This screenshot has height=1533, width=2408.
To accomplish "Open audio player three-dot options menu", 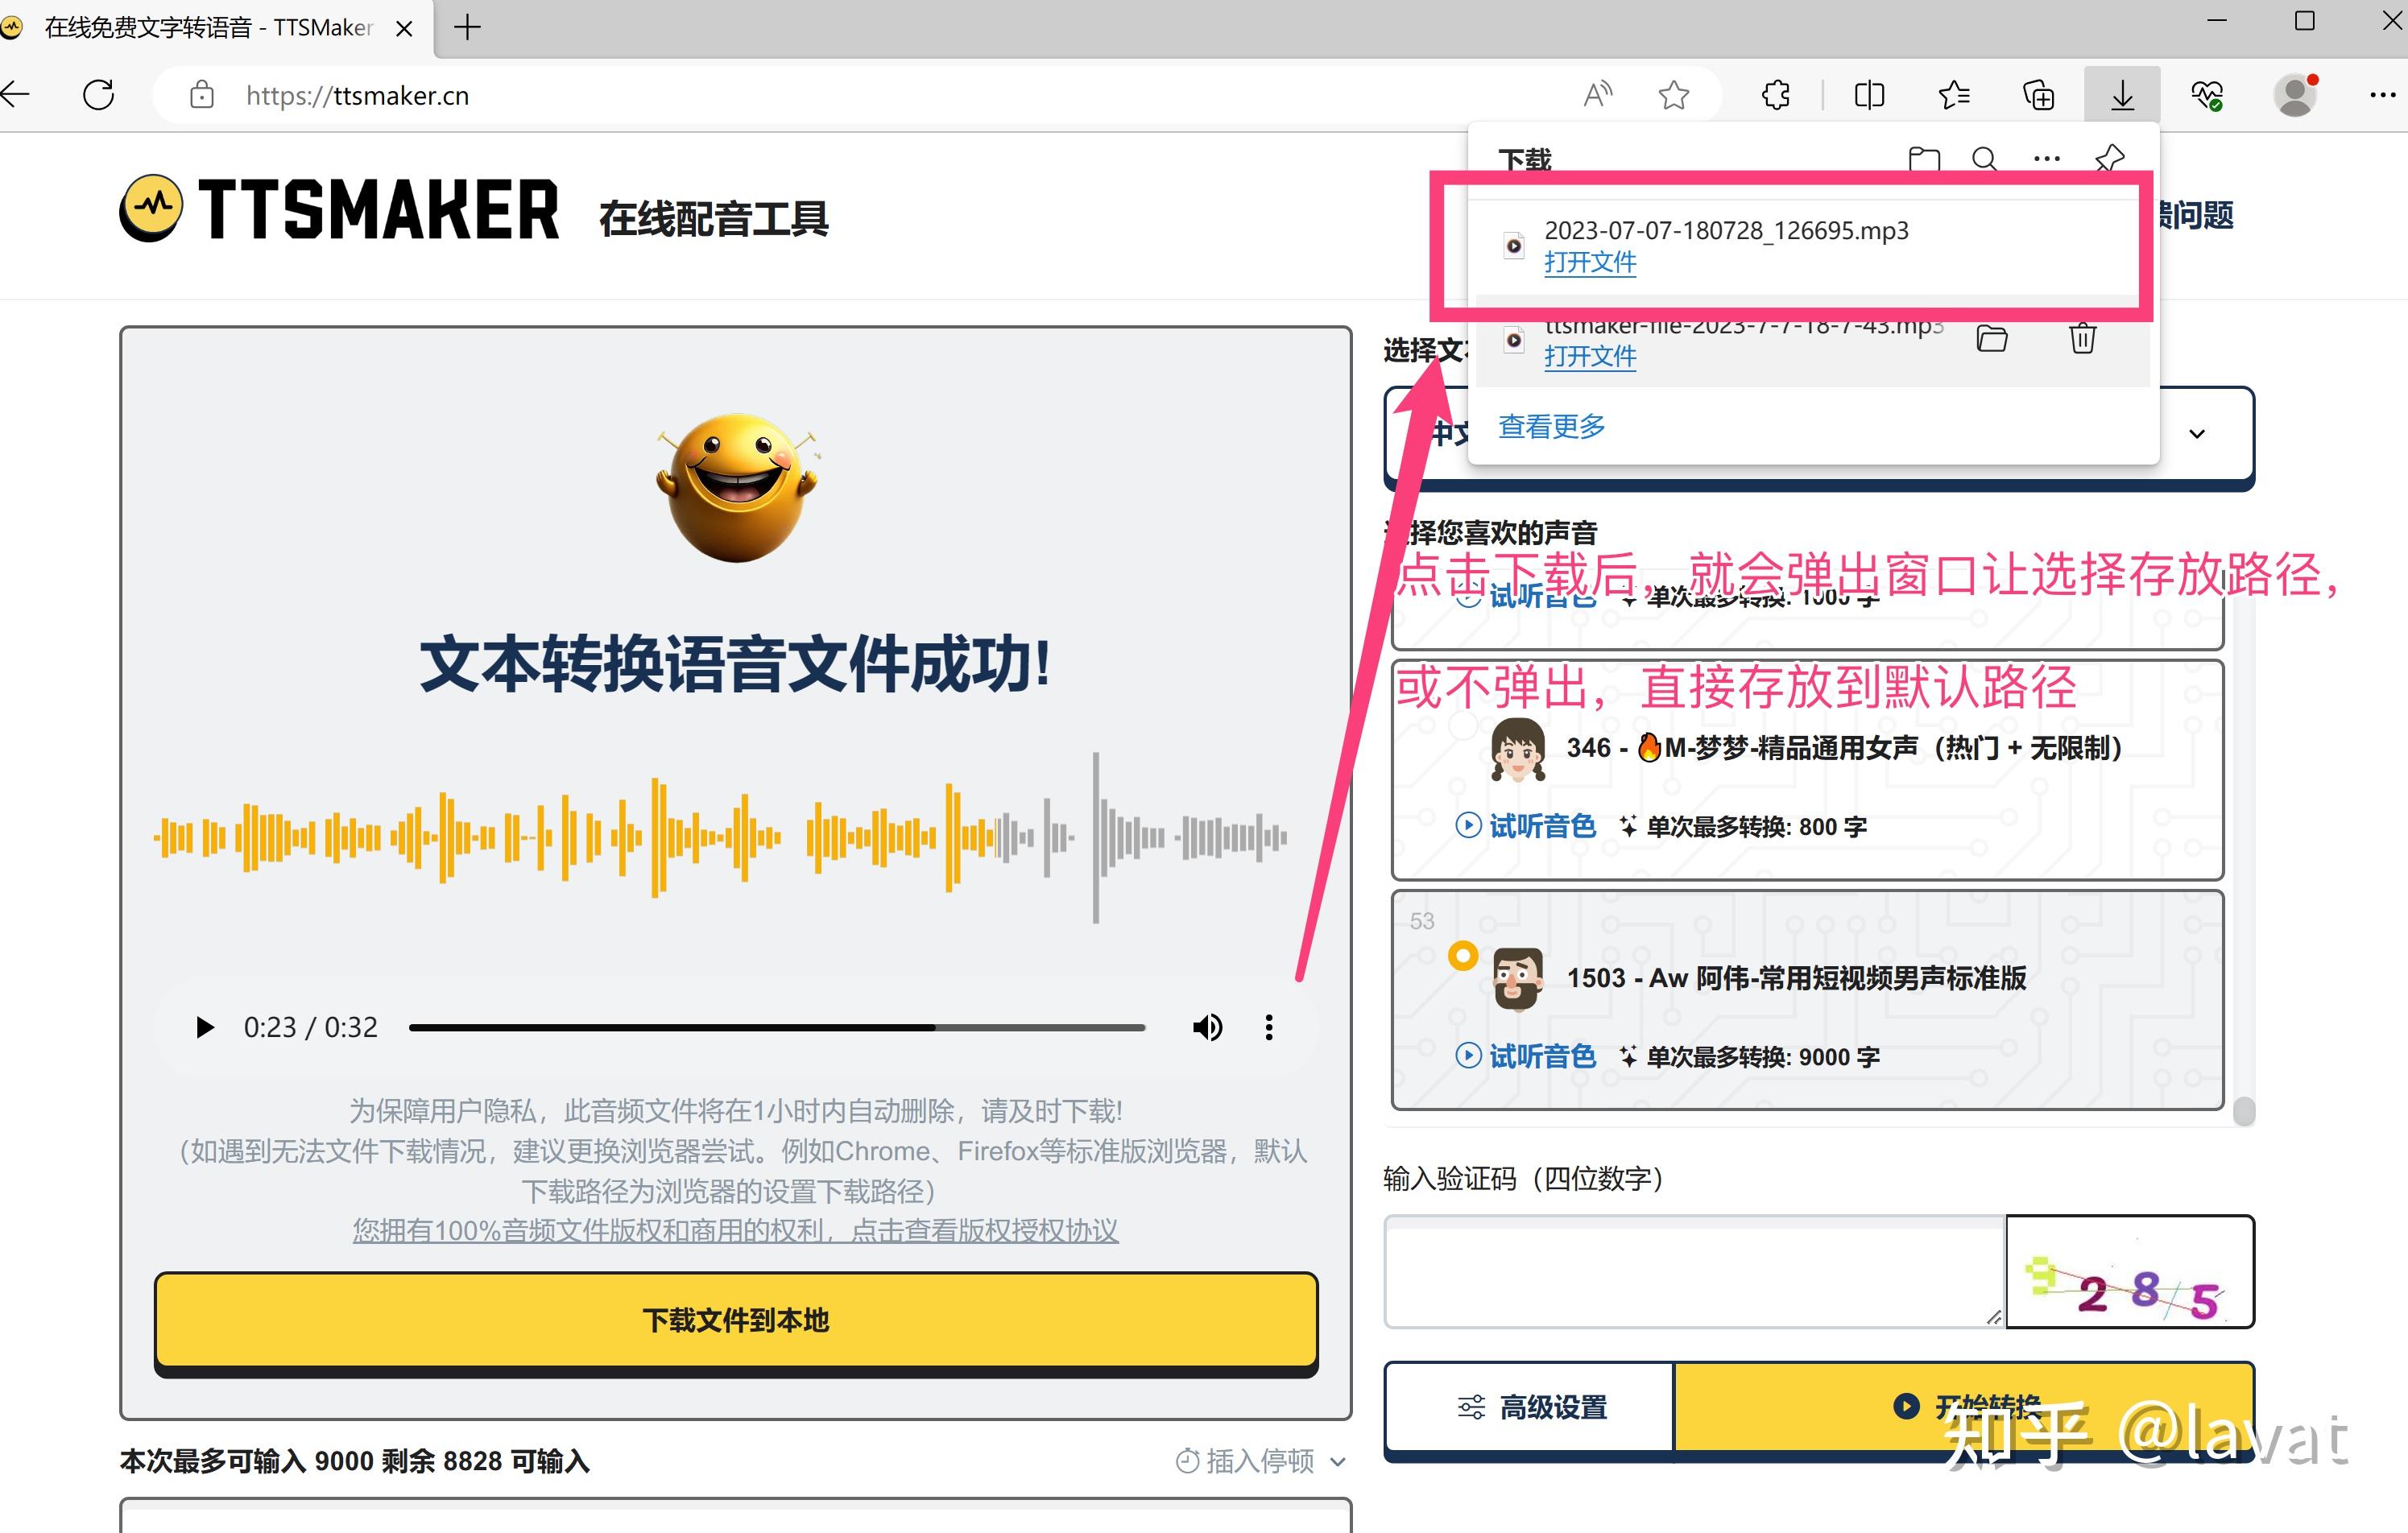I will [x=1269, y=1027].
